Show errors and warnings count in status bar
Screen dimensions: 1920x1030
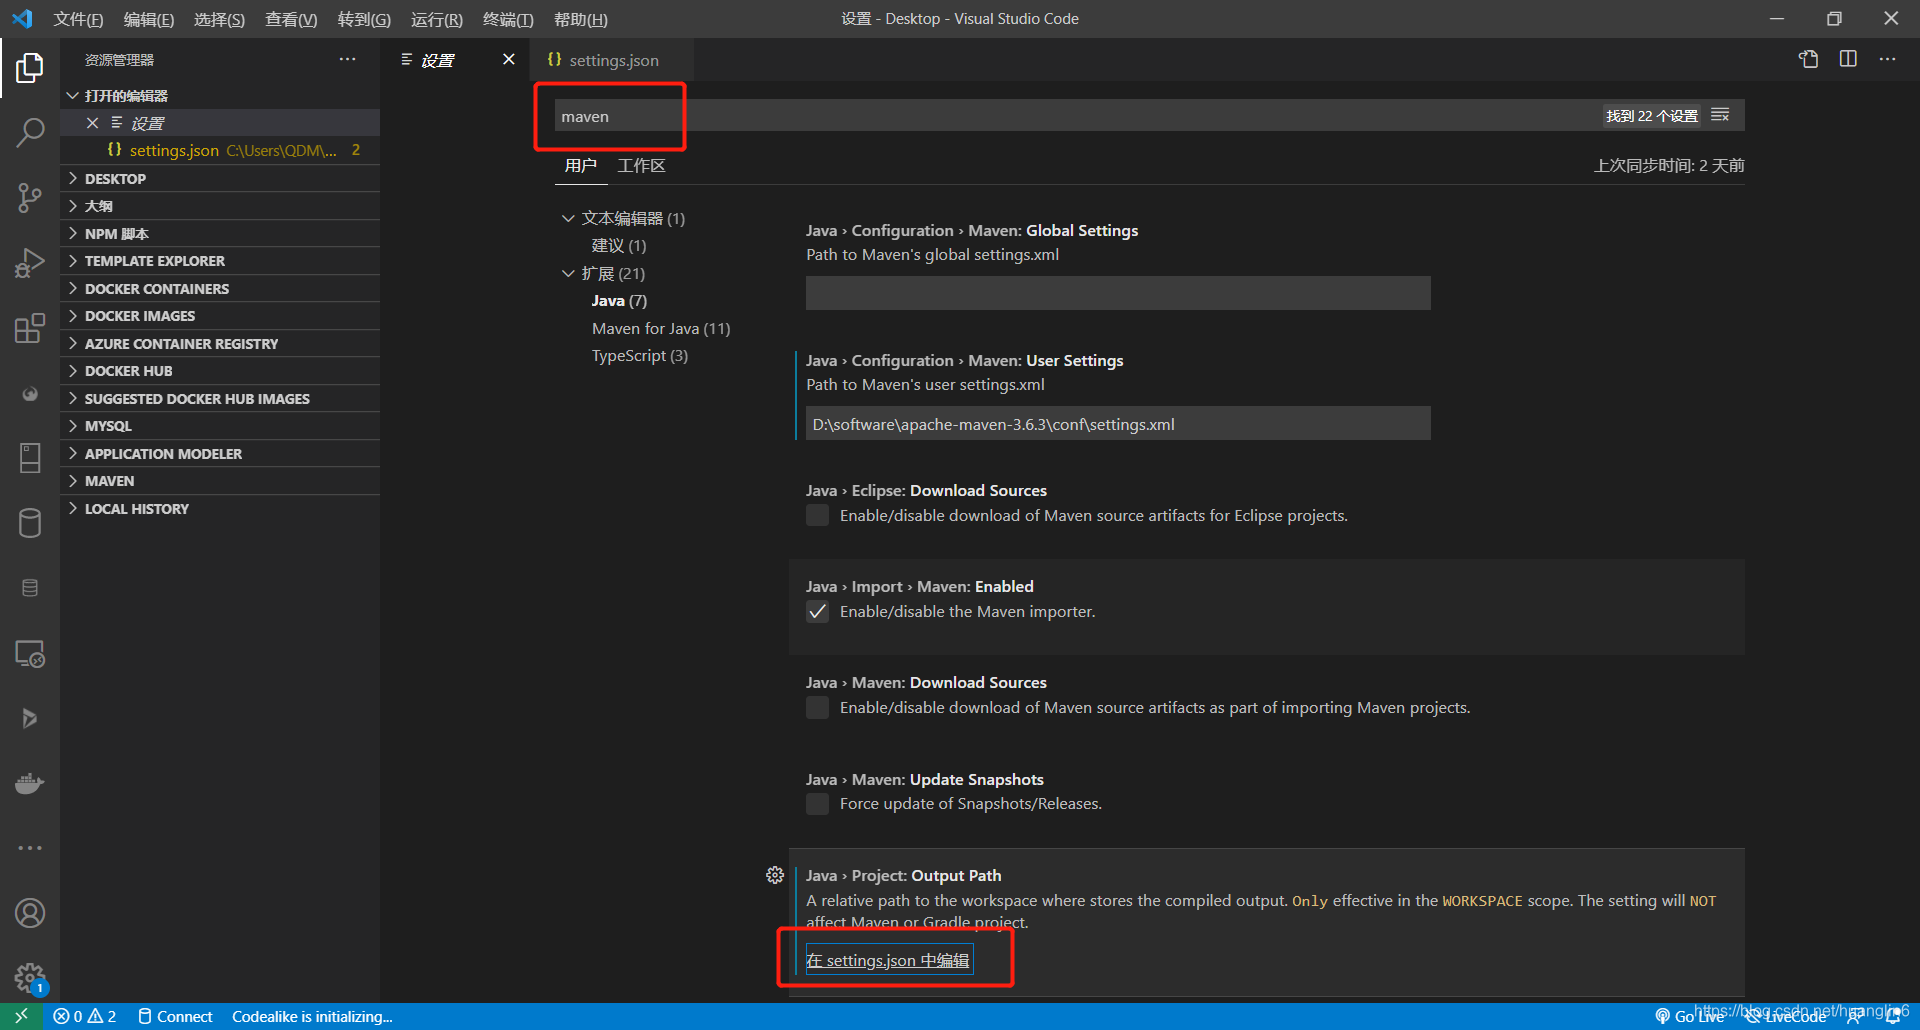click(85, 1016)
